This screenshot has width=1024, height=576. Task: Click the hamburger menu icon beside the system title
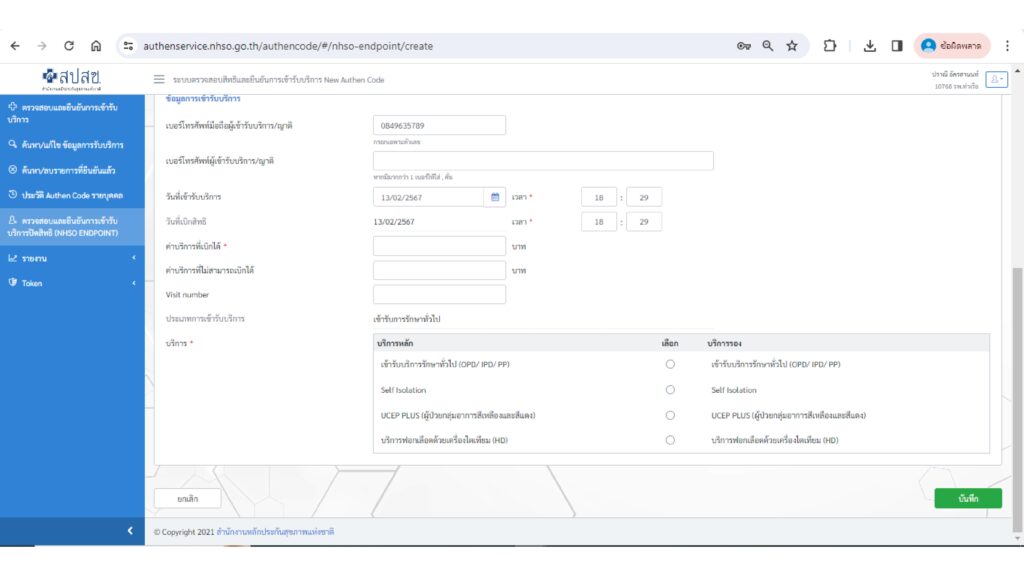[x=159, y=79]
